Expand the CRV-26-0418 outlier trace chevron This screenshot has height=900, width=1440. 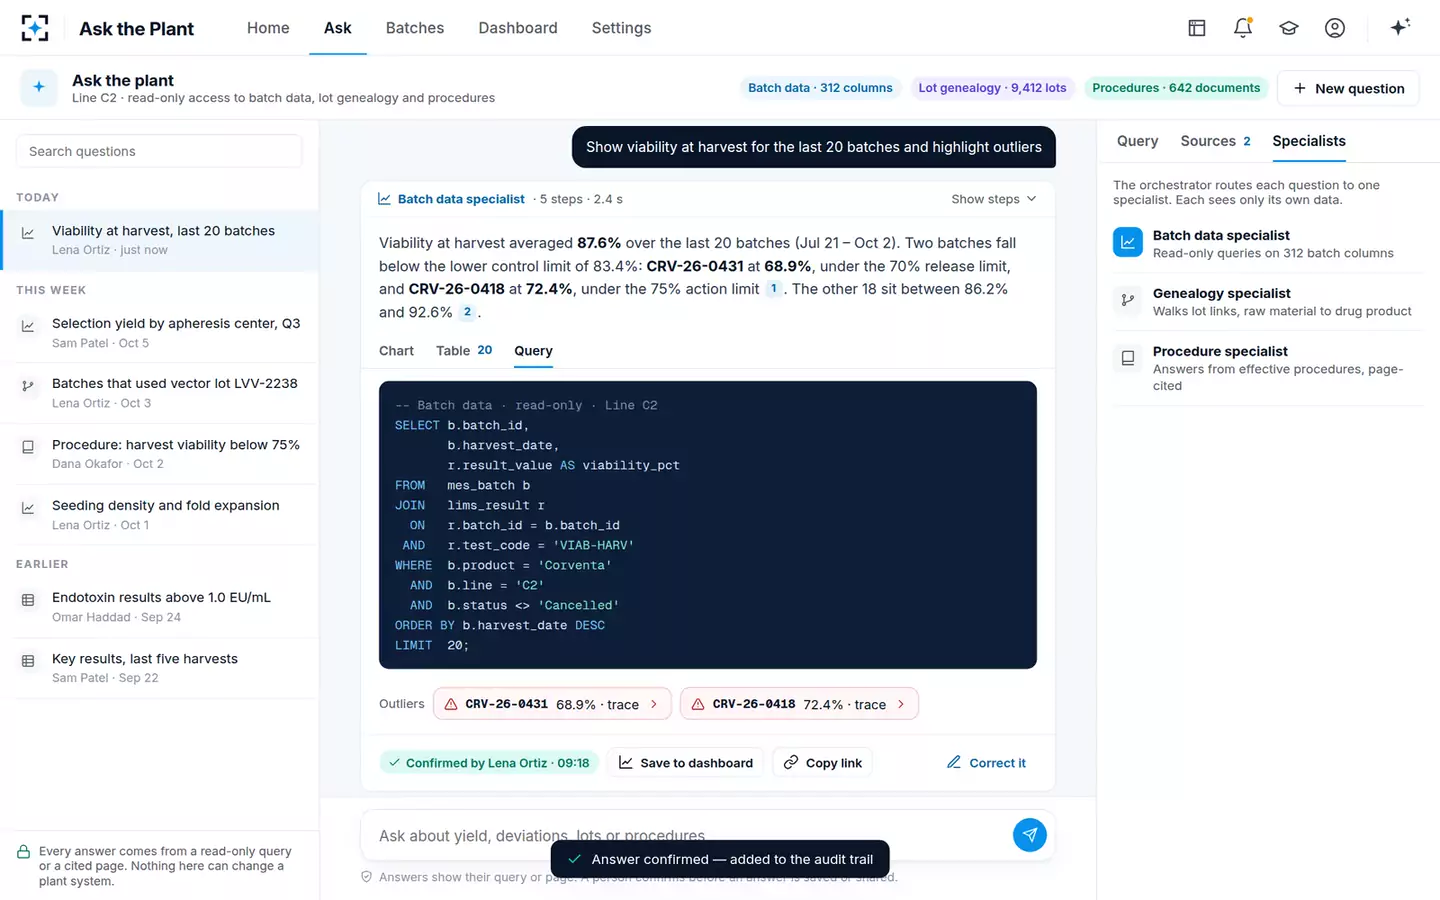[901, 704]
